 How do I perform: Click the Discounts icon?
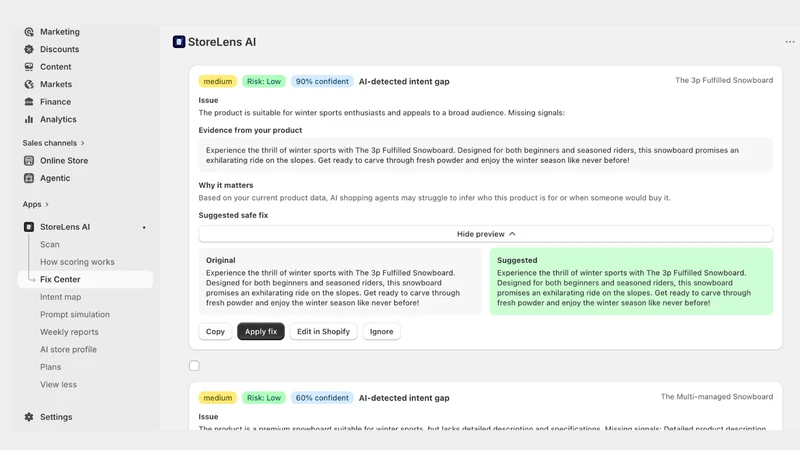(29, 49)
